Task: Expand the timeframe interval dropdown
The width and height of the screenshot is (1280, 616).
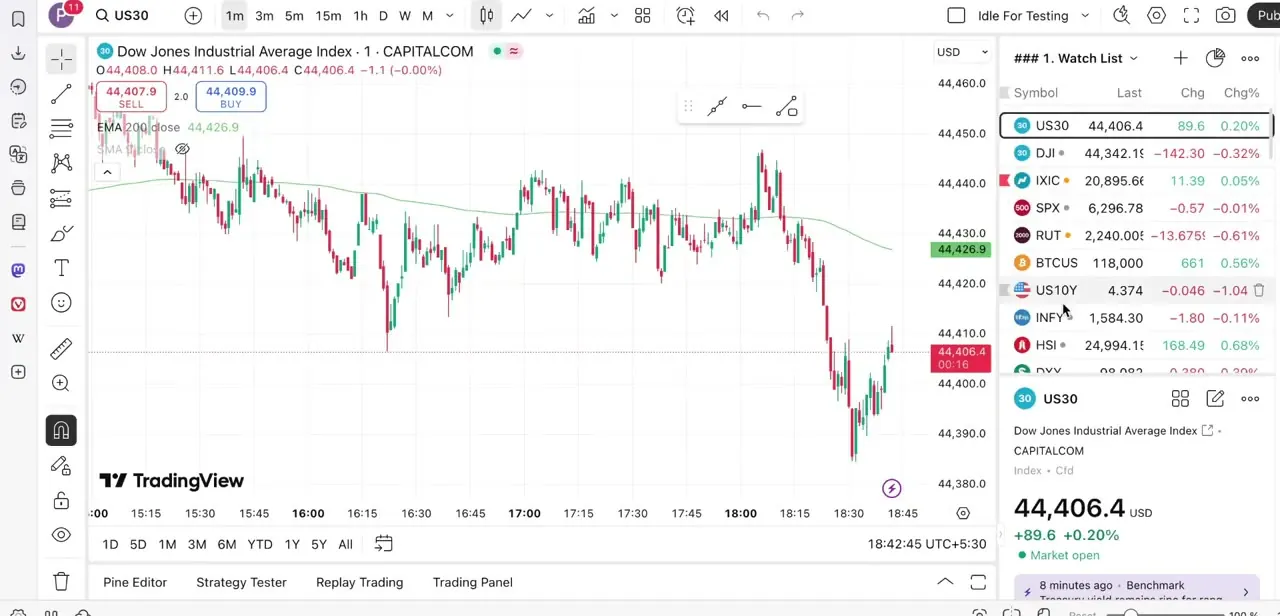Action: (x=450, y=15)
